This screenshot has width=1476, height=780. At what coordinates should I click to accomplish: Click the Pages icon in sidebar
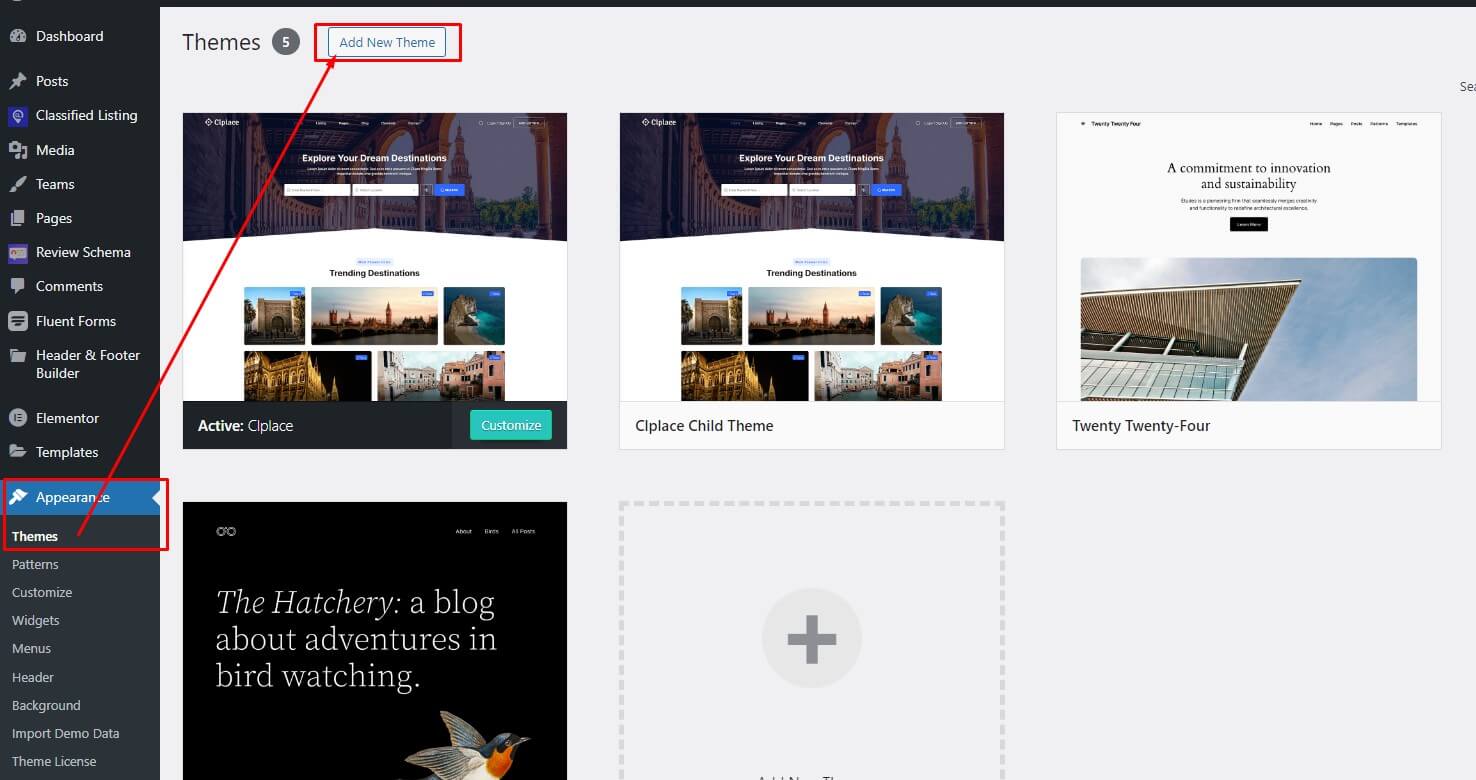tap(18, 218)
